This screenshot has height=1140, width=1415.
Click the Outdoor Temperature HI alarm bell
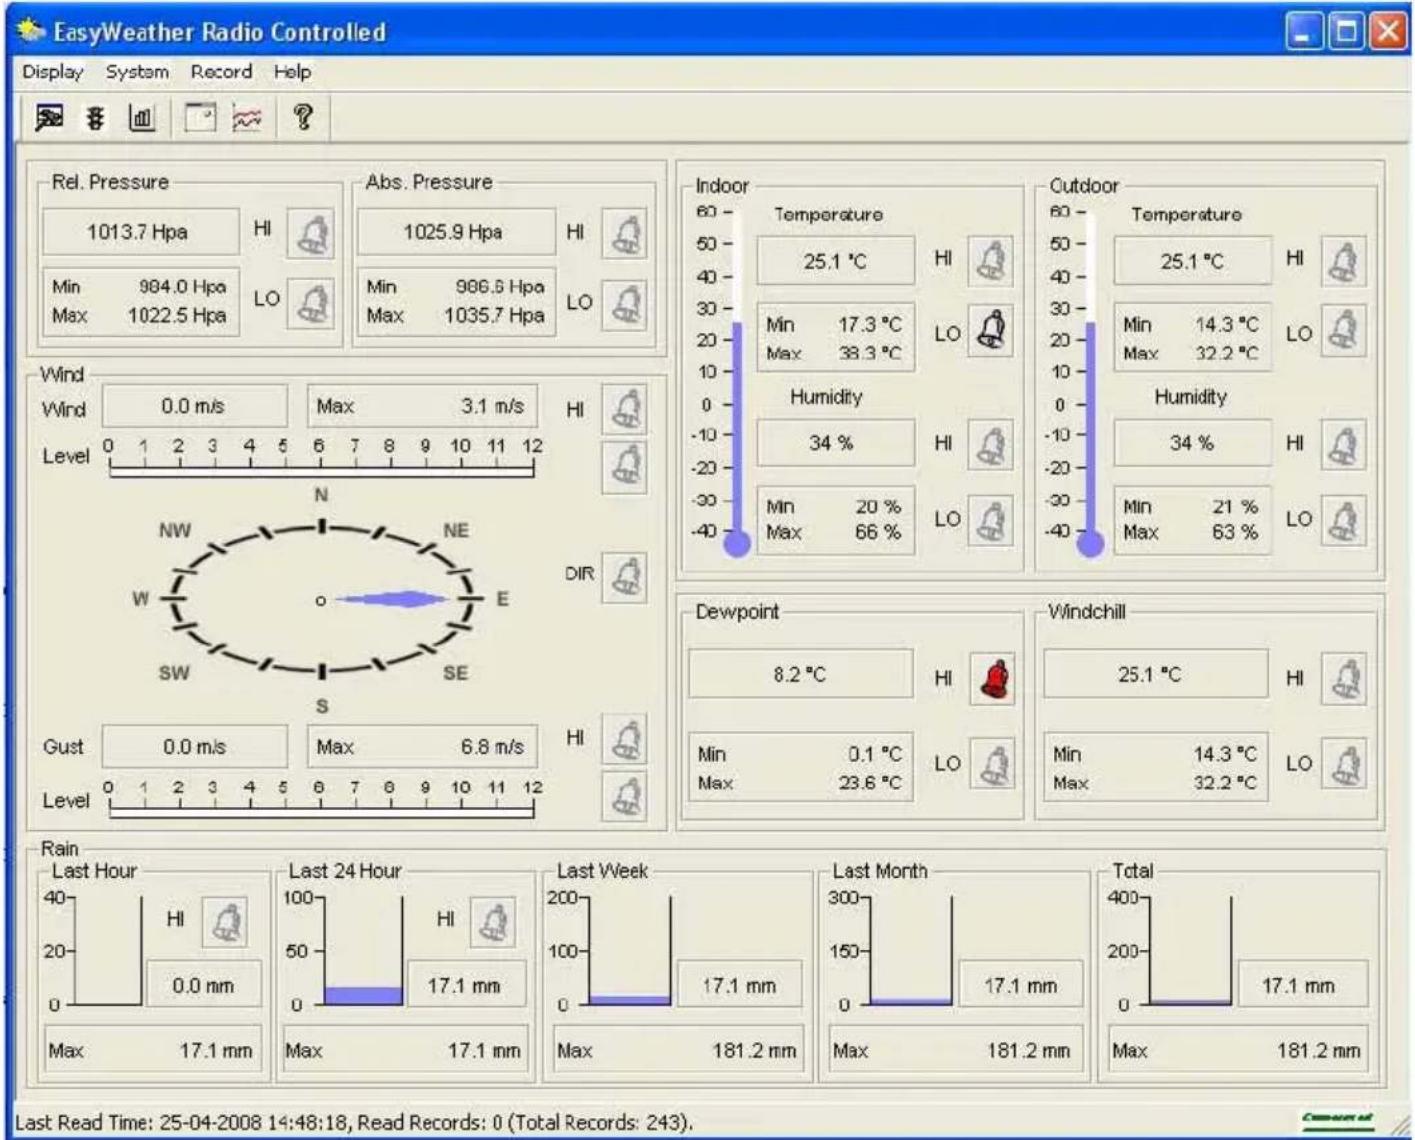[x=1343, y=261]
